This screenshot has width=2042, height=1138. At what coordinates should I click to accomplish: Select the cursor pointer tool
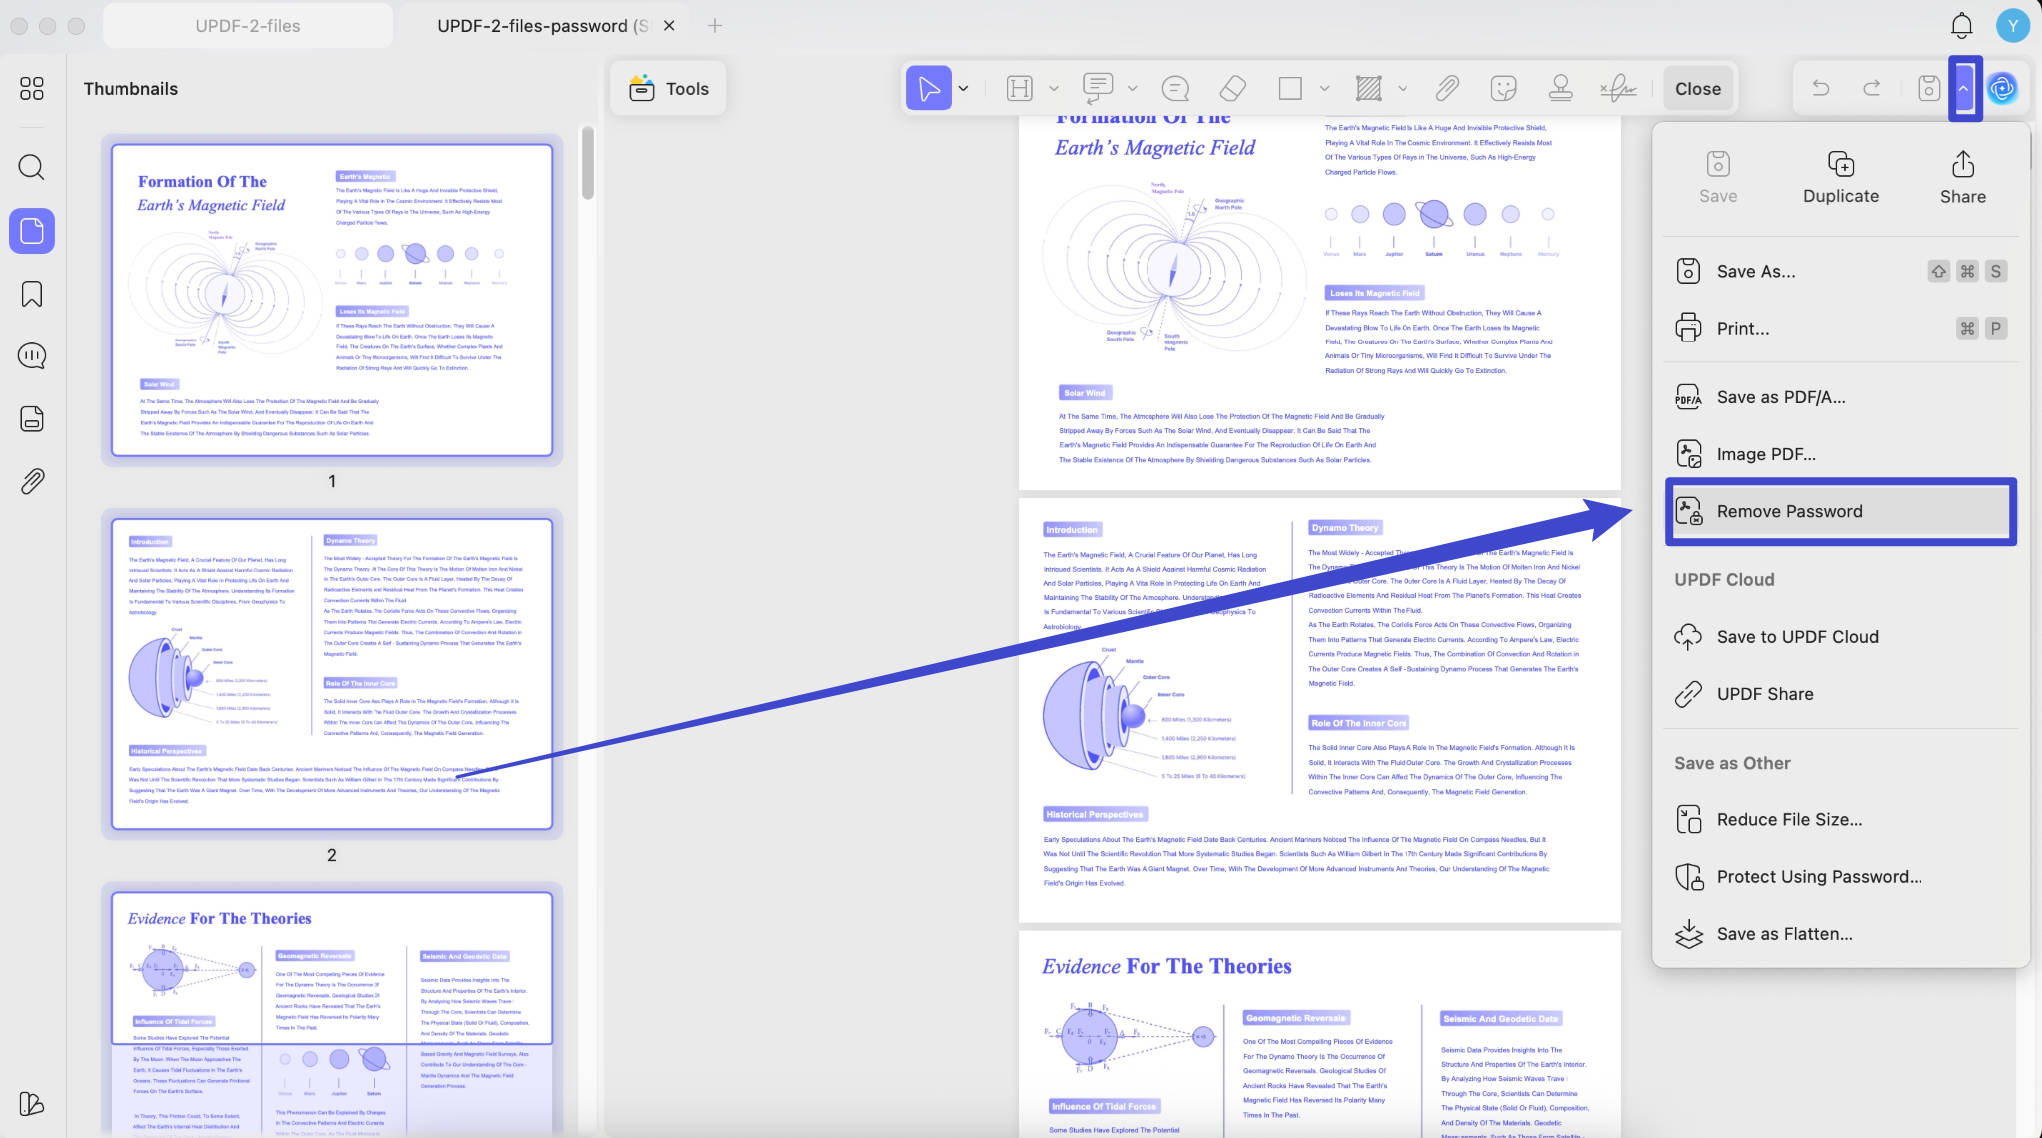[x=928, y=88]
